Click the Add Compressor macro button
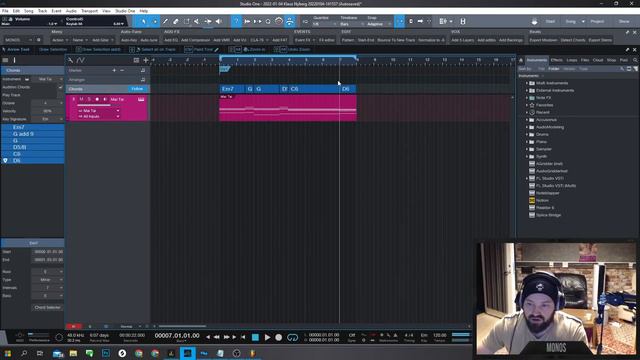This screenshot has width=640, height=360. [195, 40]
